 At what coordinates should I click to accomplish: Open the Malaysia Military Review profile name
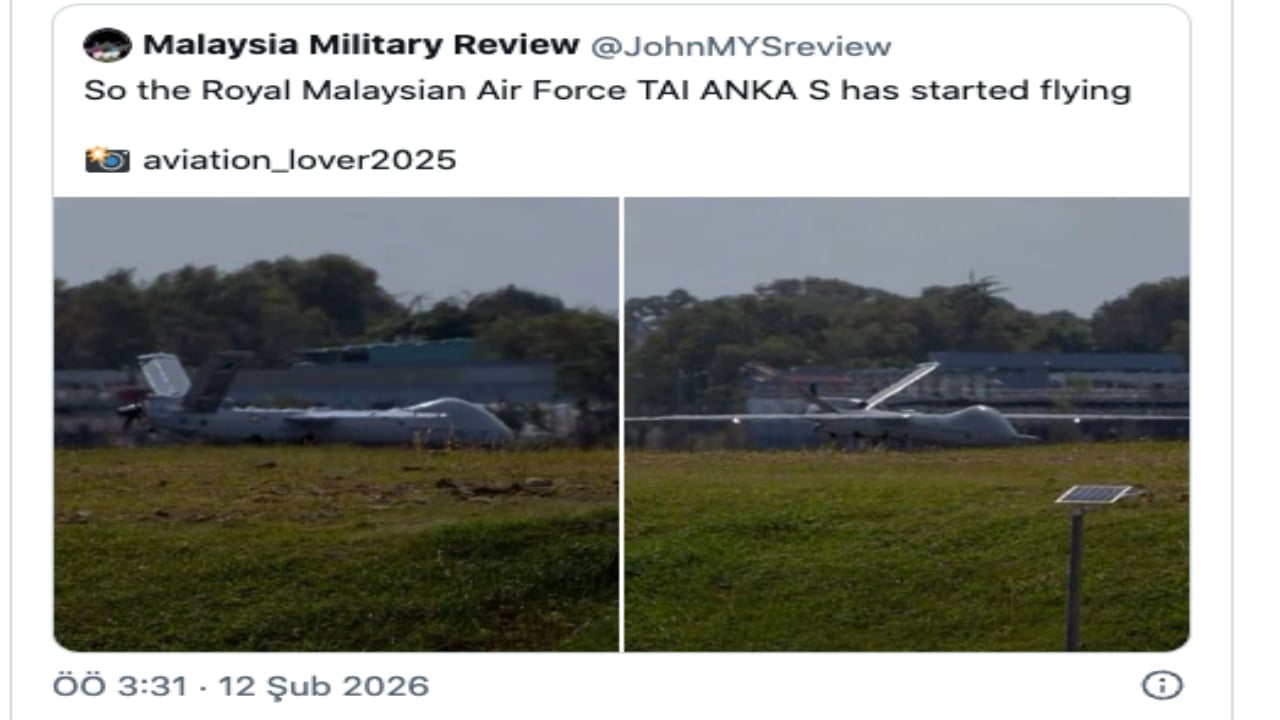[x=361, y=45]
